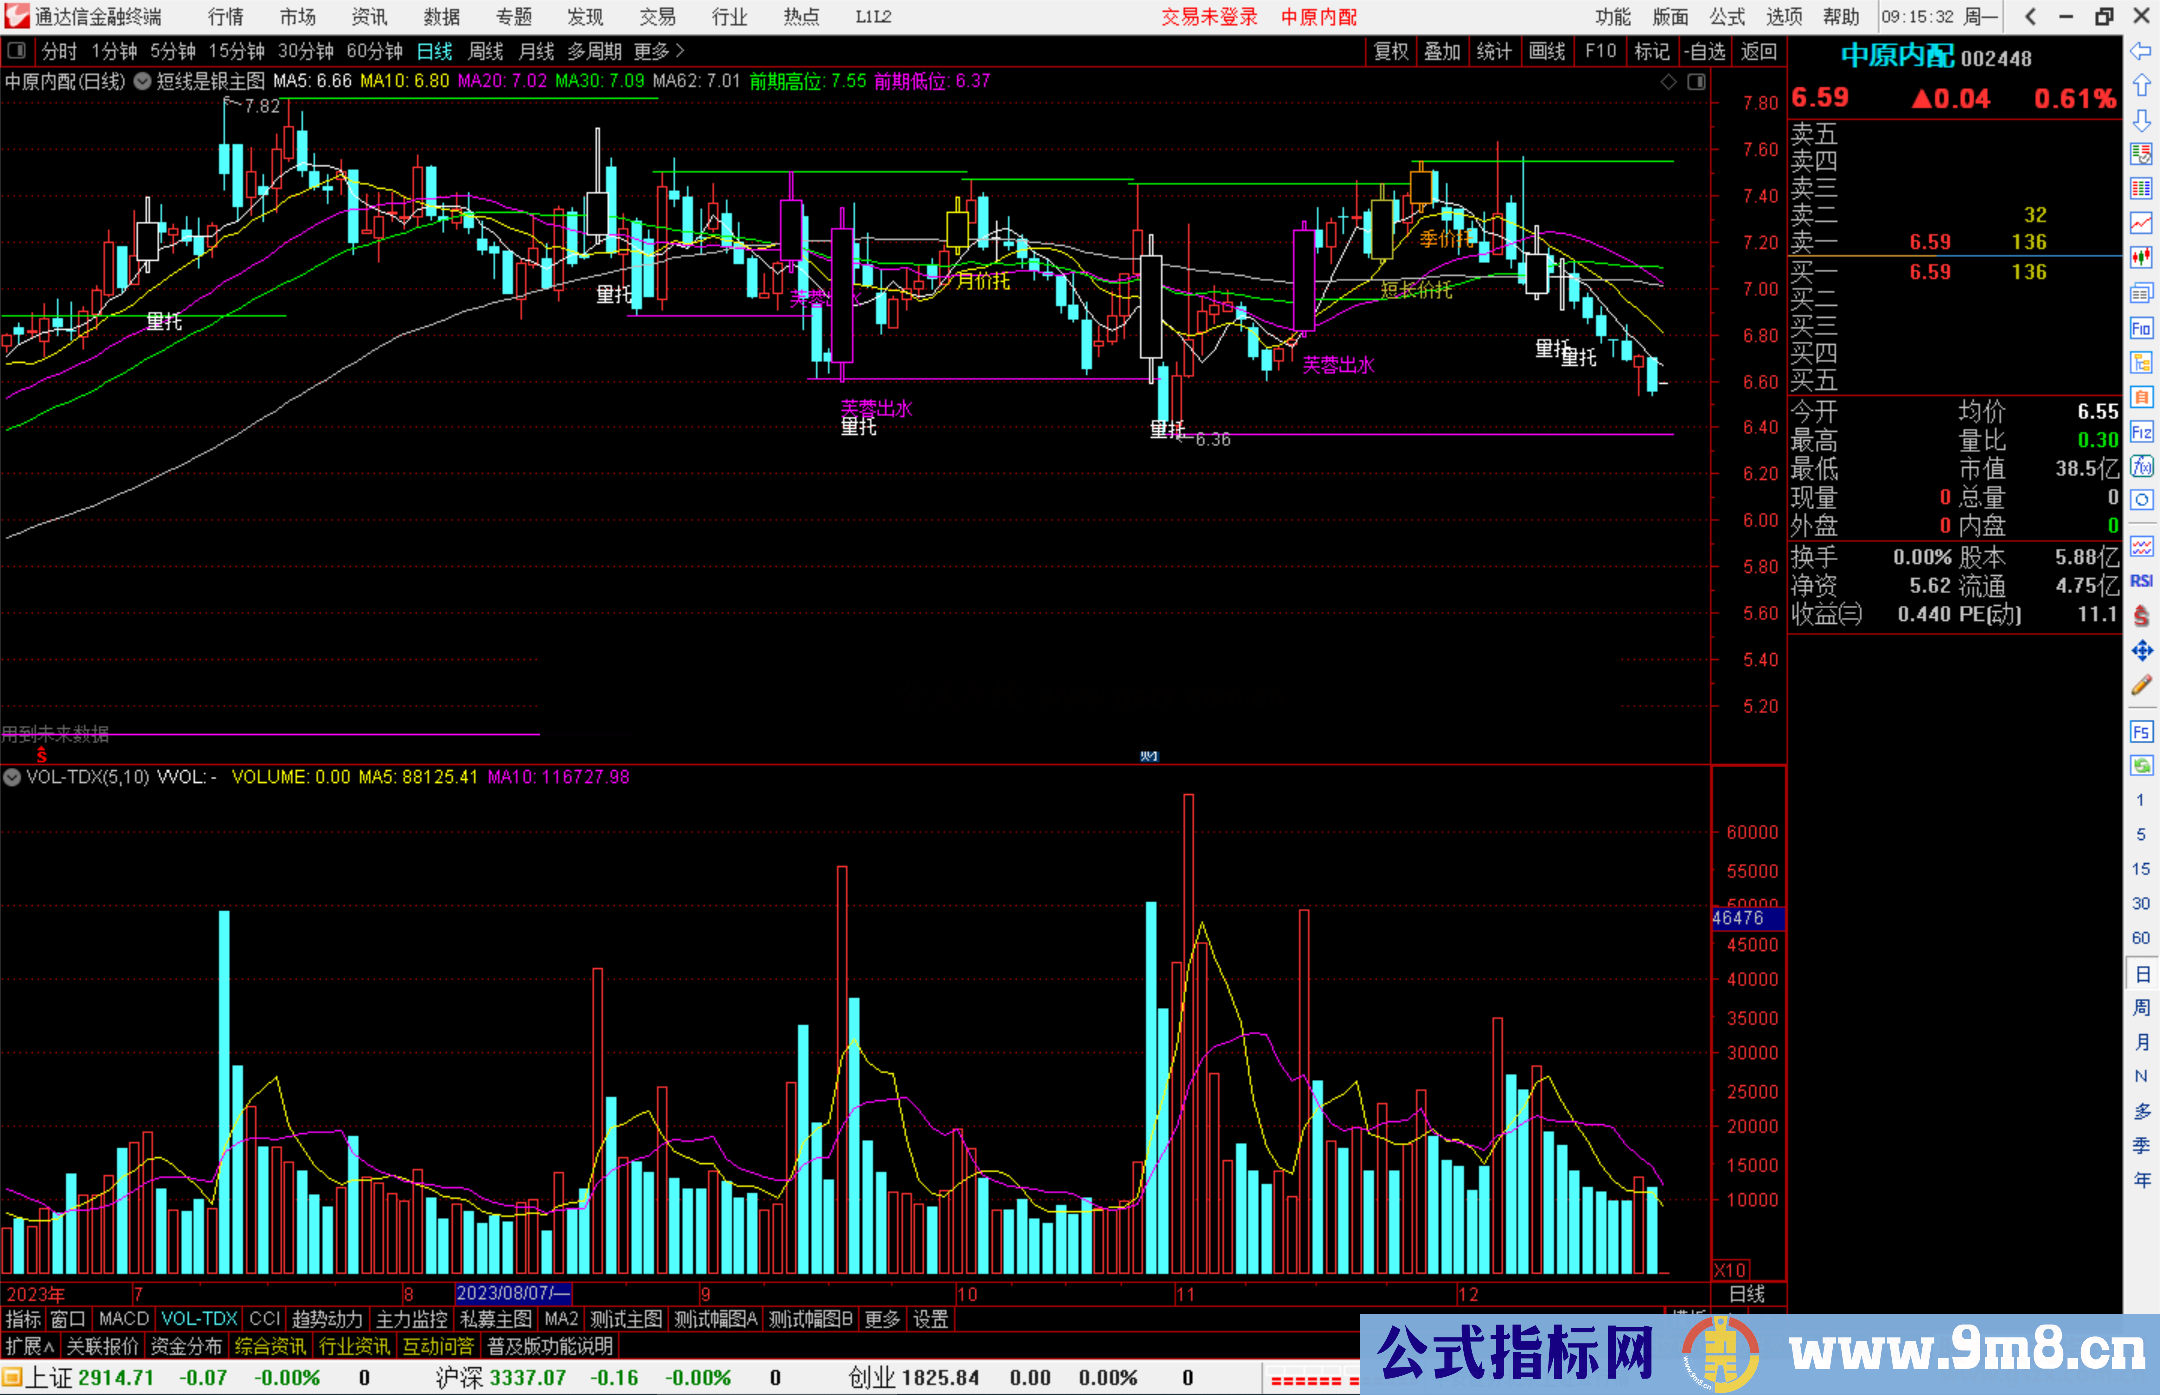Image resolution: width=2160 pixels, height=1395 pixels.
Task: Click the four-way move arrows icon
Action: pyautogui.click(x=2141, y=651)
